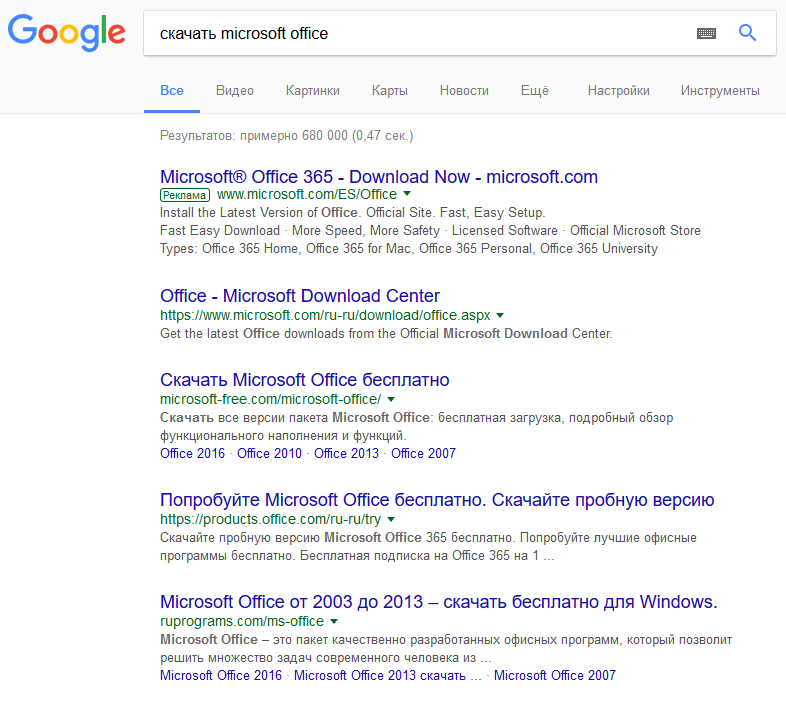Open the on-screen keyboard icon

point(706,34)
